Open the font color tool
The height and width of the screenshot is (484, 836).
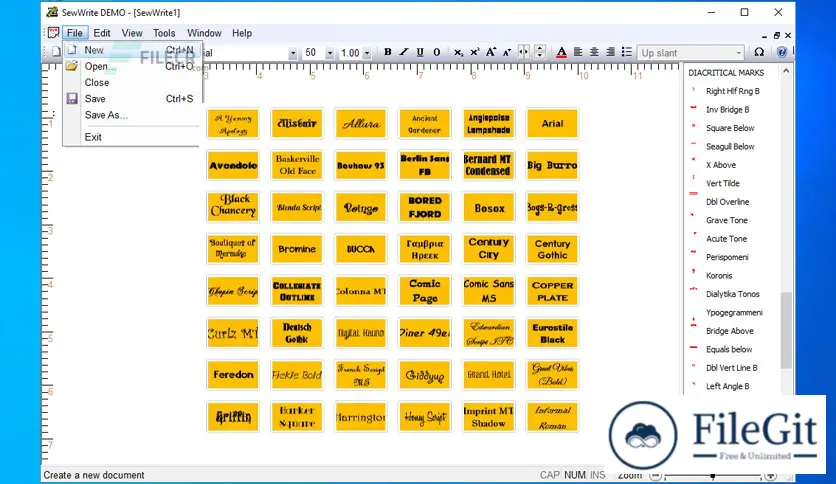point(561,52)
